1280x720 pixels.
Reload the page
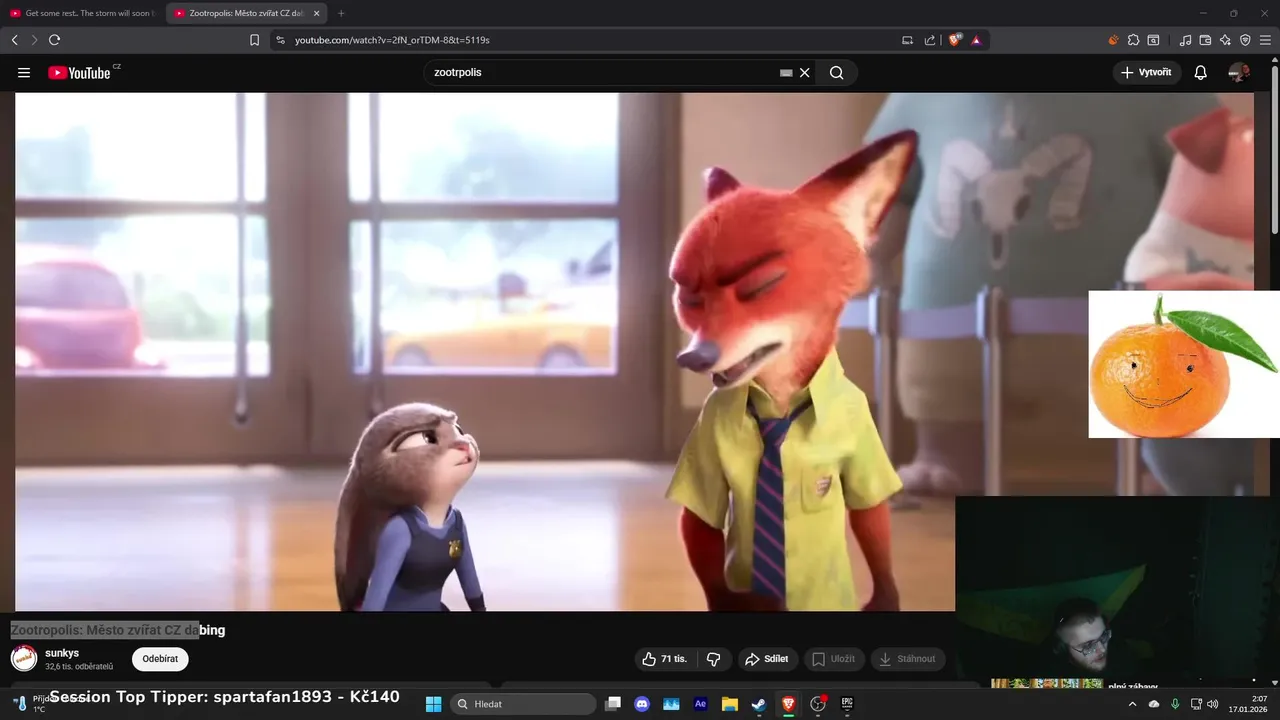click(x=55, y=40)
